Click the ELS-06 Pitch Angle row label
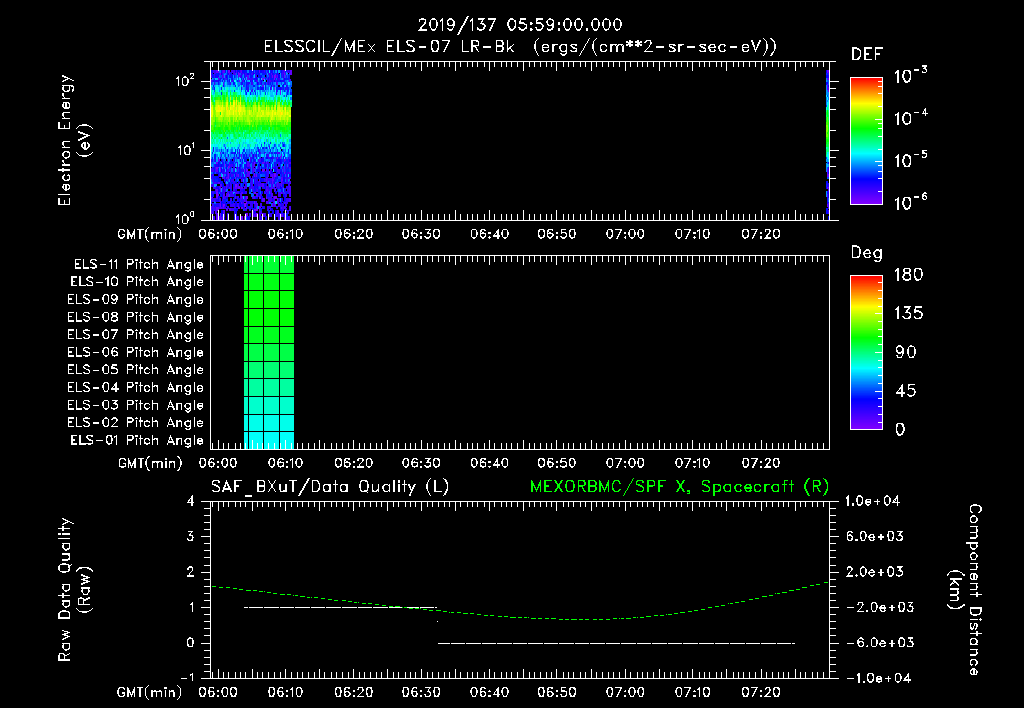 tap(135, 352)
